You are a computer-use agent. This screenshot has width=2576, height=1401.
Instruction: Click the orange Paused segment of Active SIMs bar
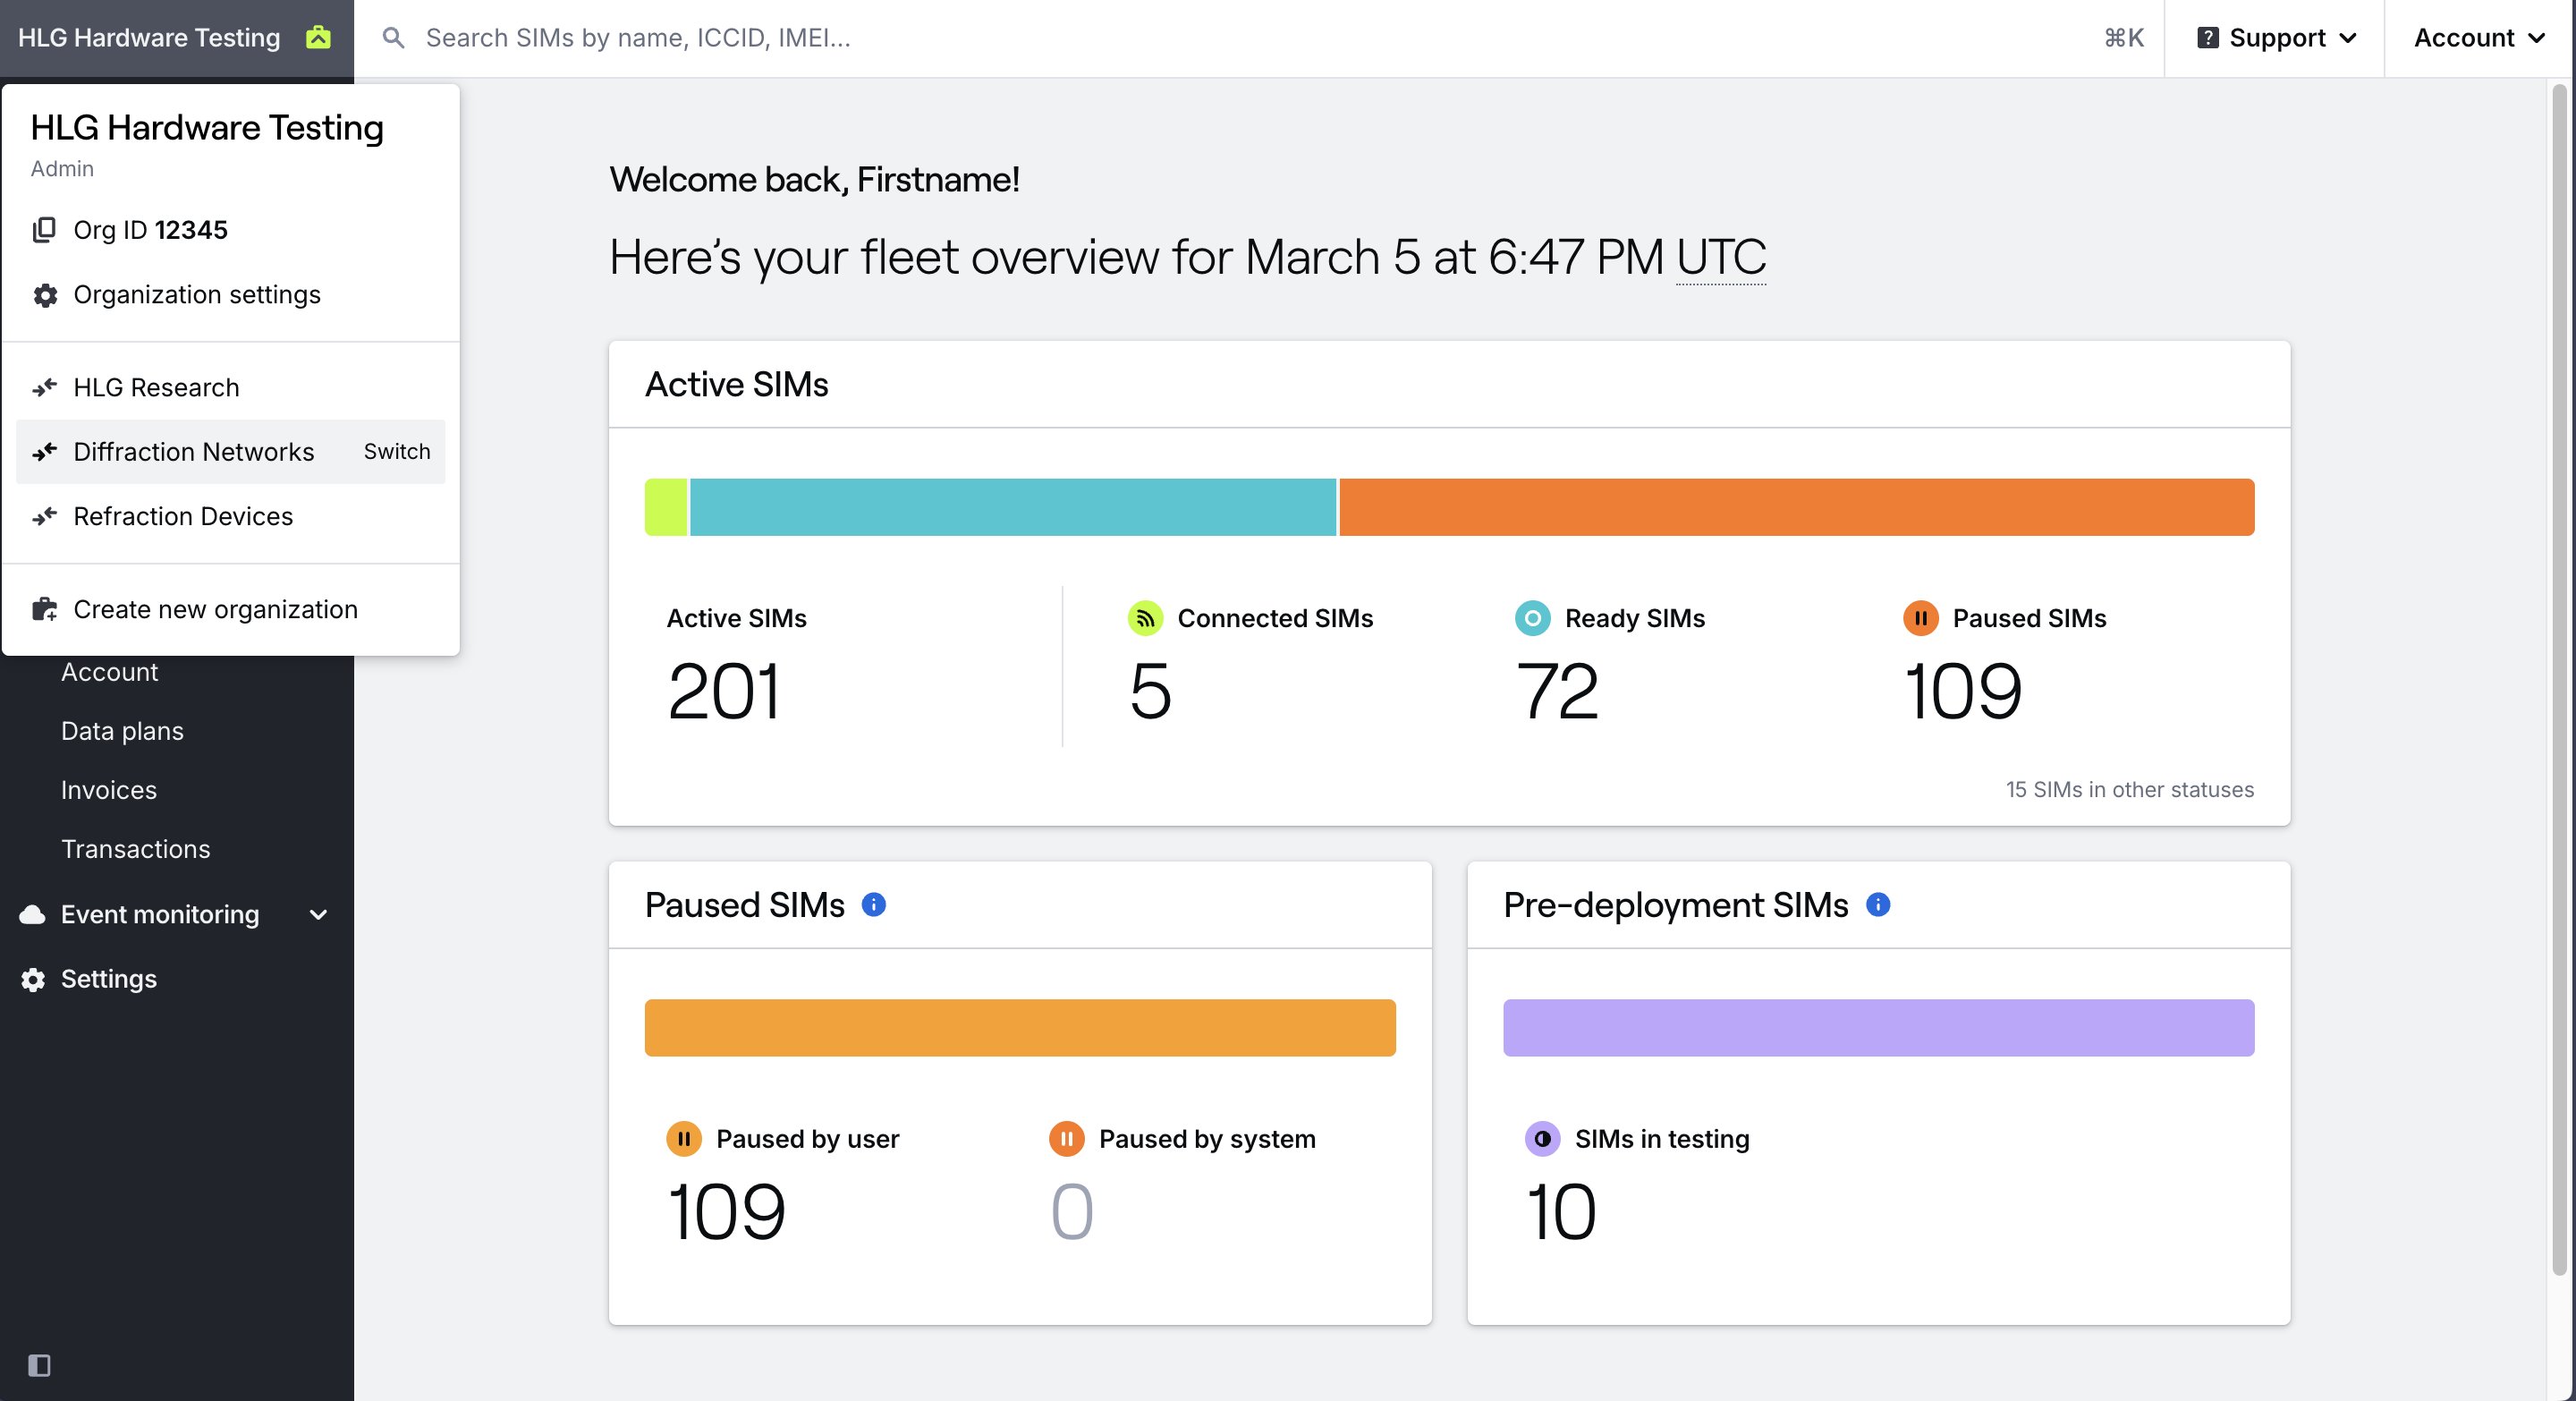pyautogui.click(x=1796, y=507)
